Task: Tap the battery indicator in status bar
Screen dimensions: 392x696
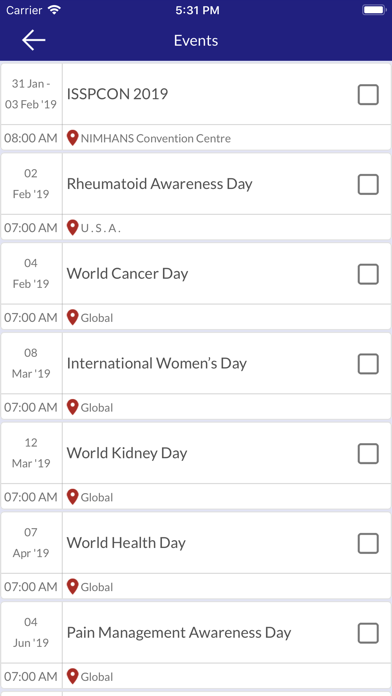Action: coord(374,10)
